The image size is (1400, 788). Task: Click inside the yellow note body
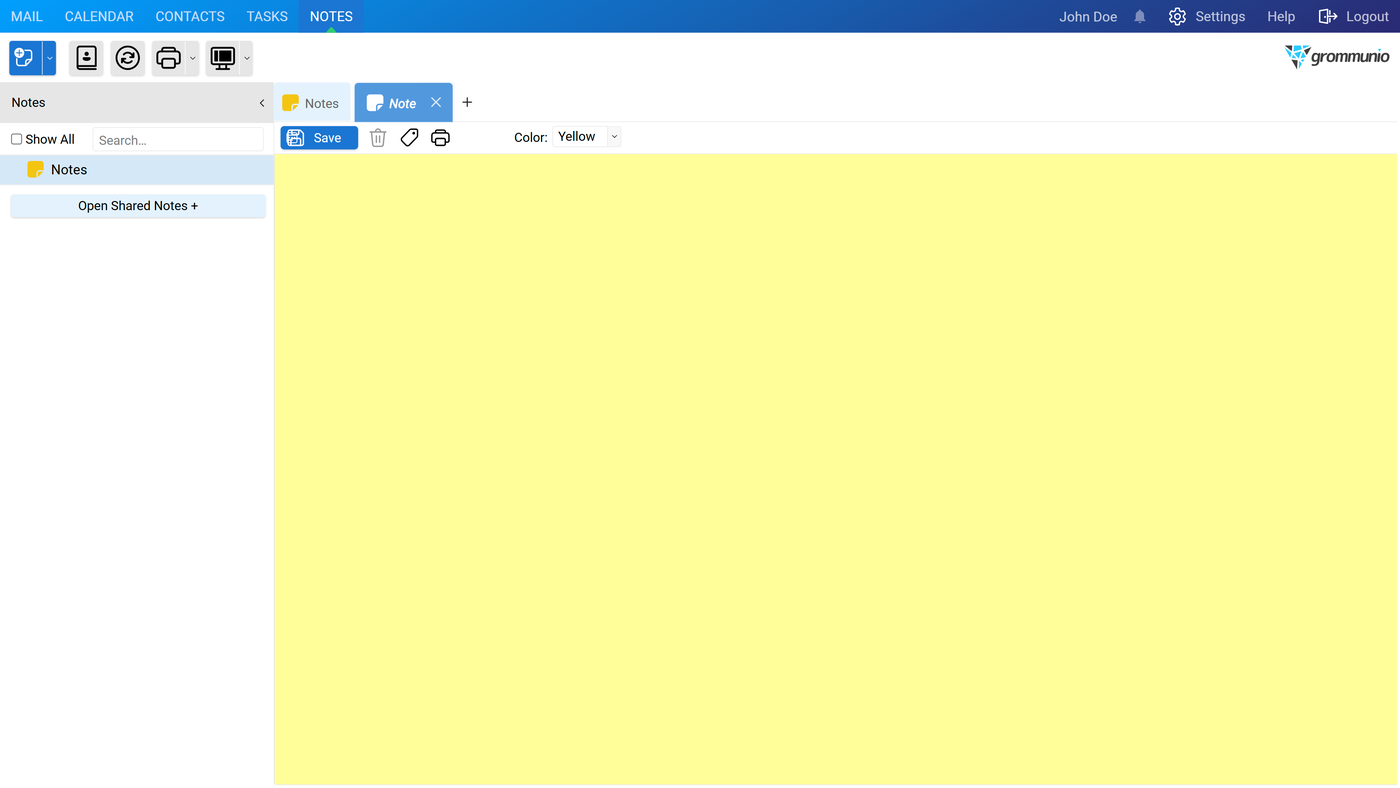837,468
